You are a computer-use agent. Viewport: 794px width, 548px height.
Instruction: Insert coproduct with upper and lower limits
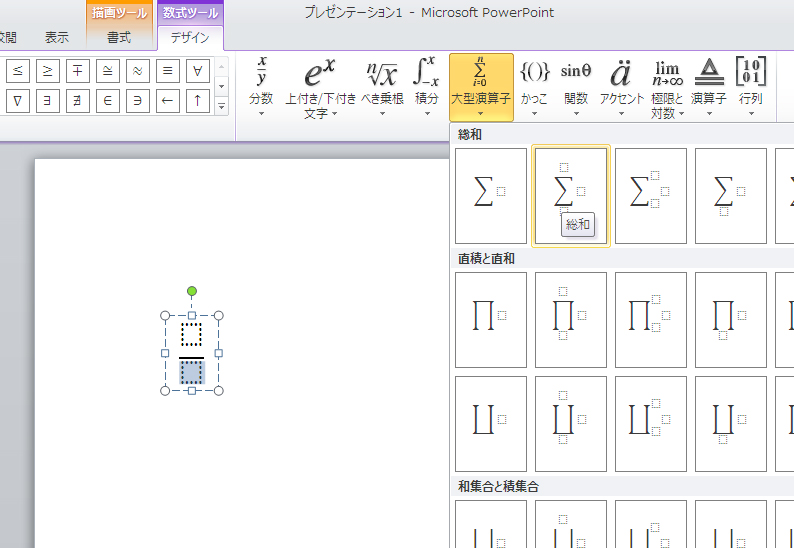tap(571, 424)
